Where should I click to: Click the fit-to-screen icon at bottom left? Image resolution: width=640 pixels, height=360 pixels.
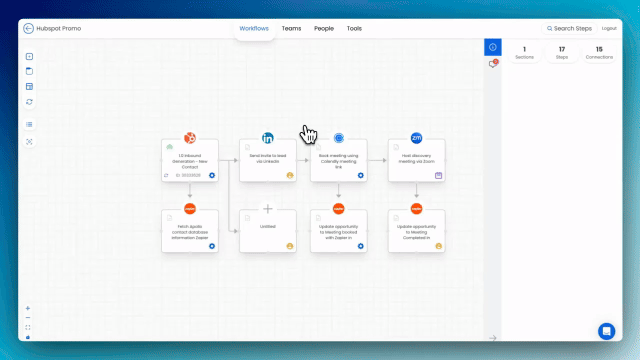(x=28, y=327)
